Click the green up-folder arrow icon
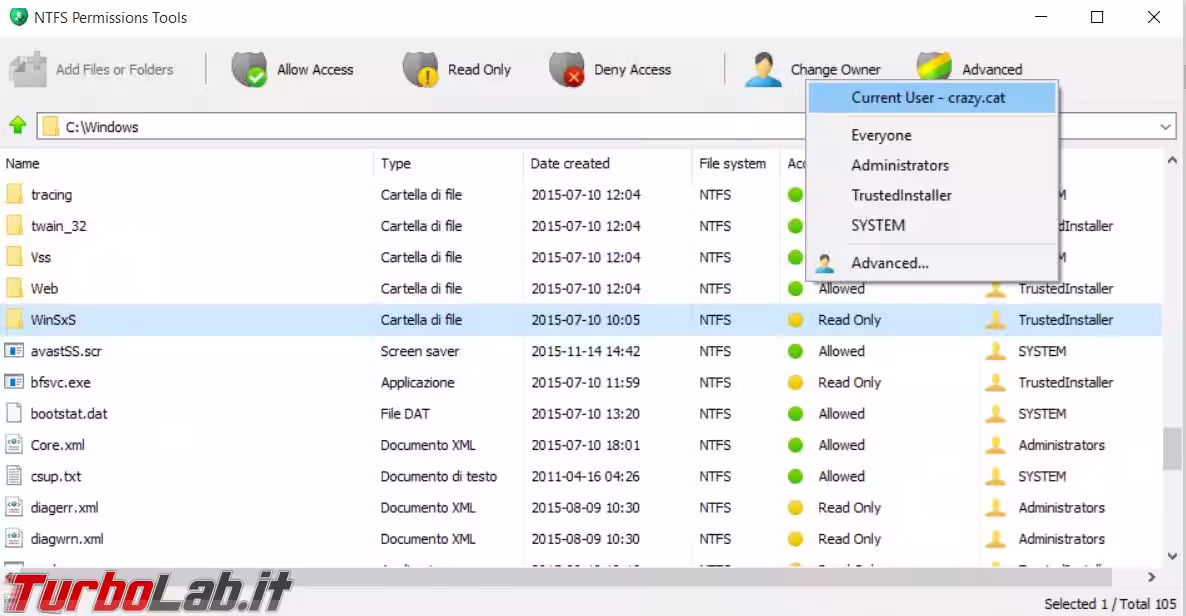This screenshot has width=1186, height=616. tap(17, 126)
